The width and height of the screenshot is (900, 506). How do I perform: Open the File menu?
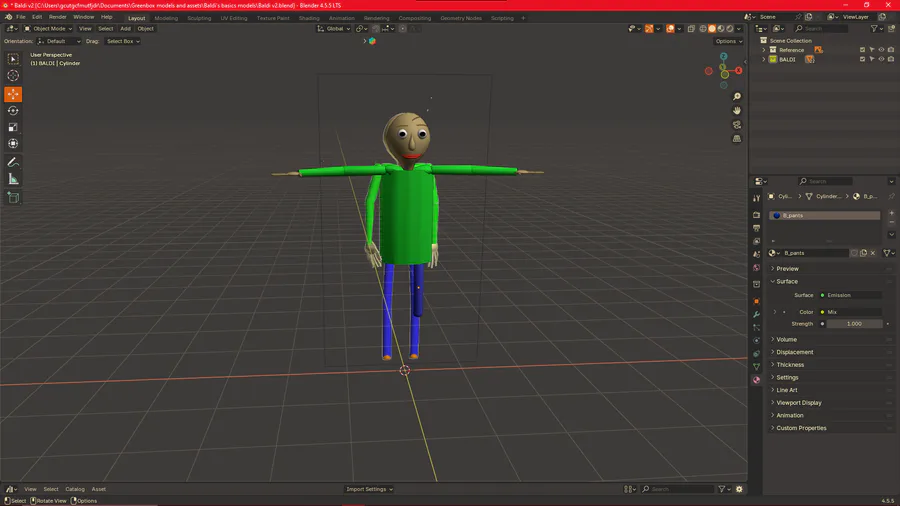pyautogui.click(x=21, y=17)
